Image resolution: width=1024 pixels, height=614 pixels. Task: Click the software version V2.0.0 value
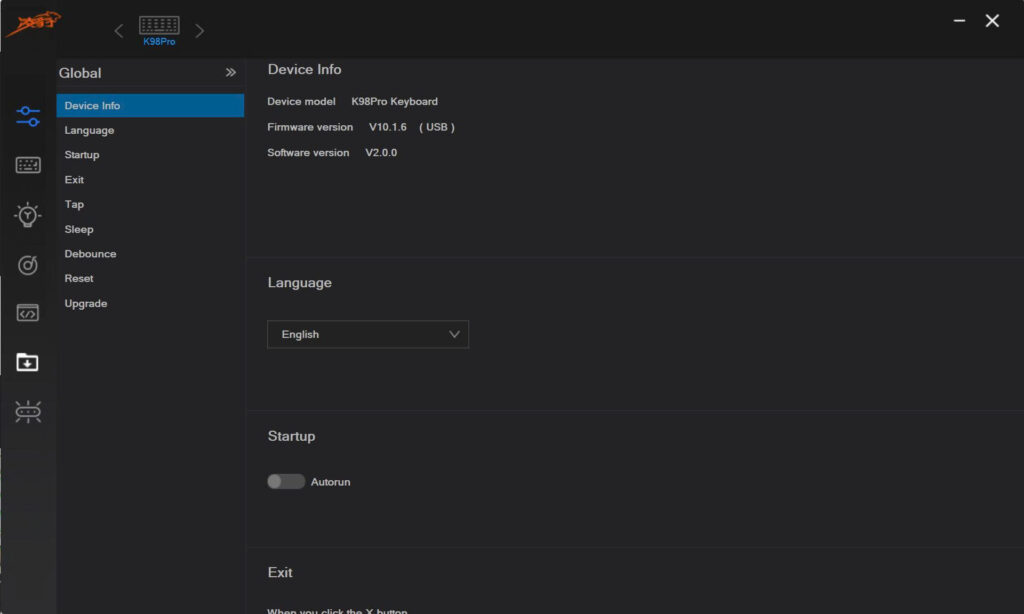coord(381,152)
